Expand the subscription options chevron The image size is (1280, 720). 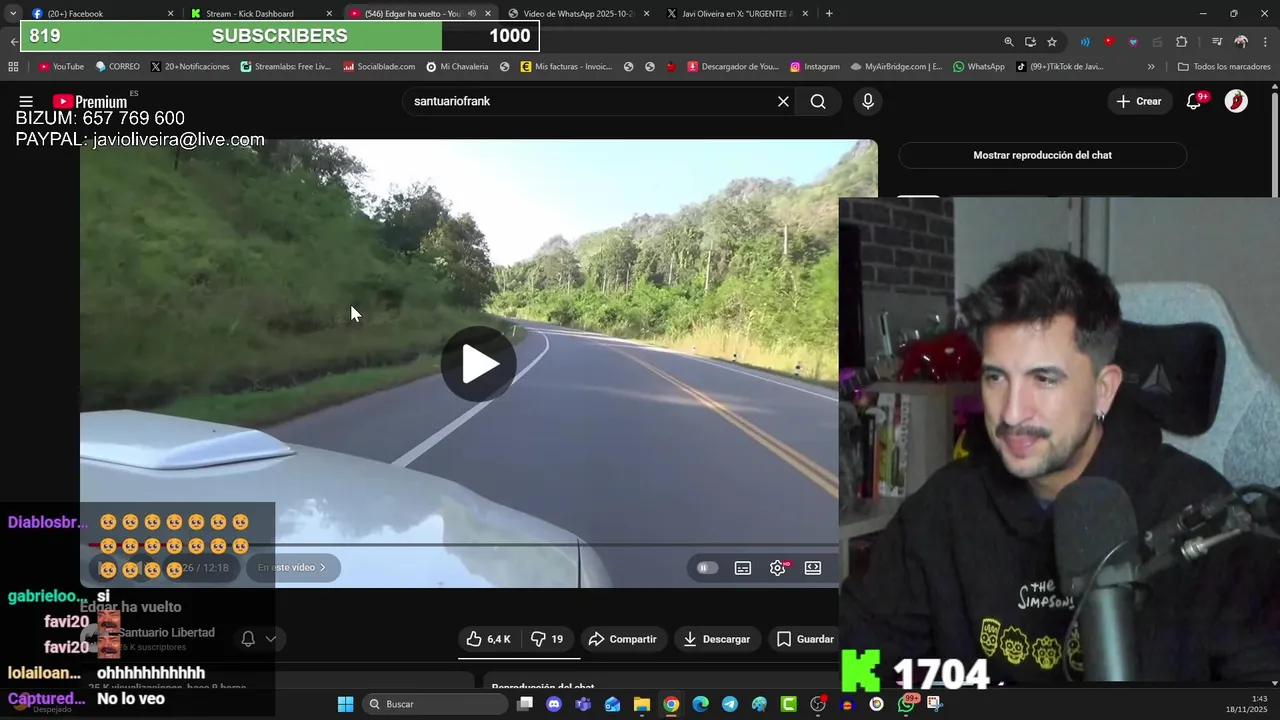(x=270, y=639)
